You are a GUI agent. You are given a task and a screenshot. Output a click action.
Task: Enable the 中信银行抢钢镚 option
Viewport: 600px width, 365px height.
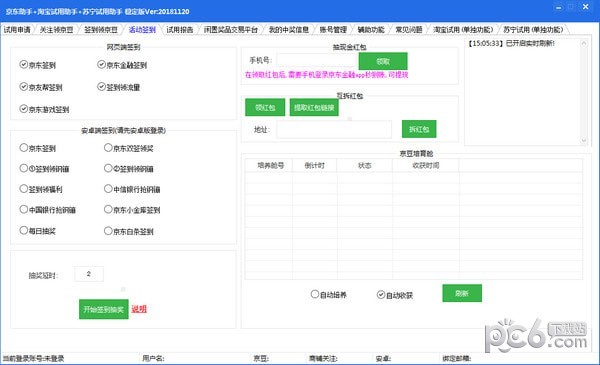pos(108,189)
